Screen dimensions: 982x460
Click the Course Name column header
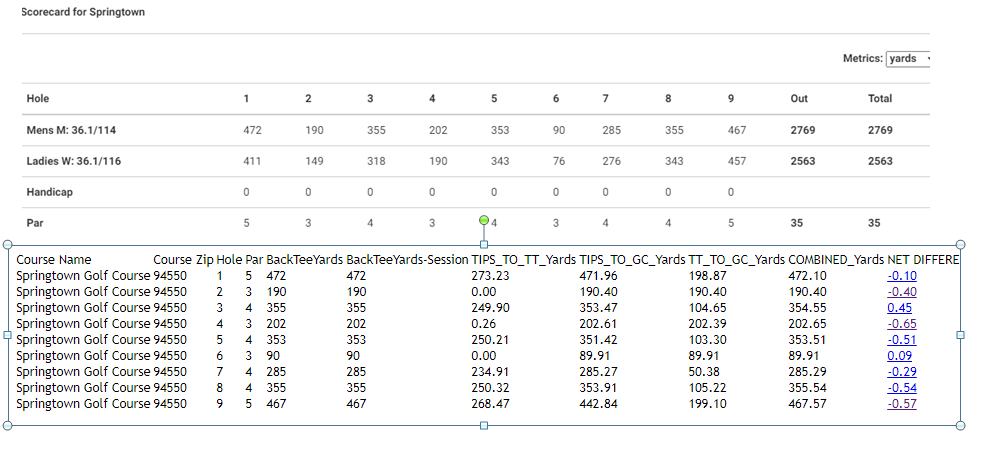54,260
